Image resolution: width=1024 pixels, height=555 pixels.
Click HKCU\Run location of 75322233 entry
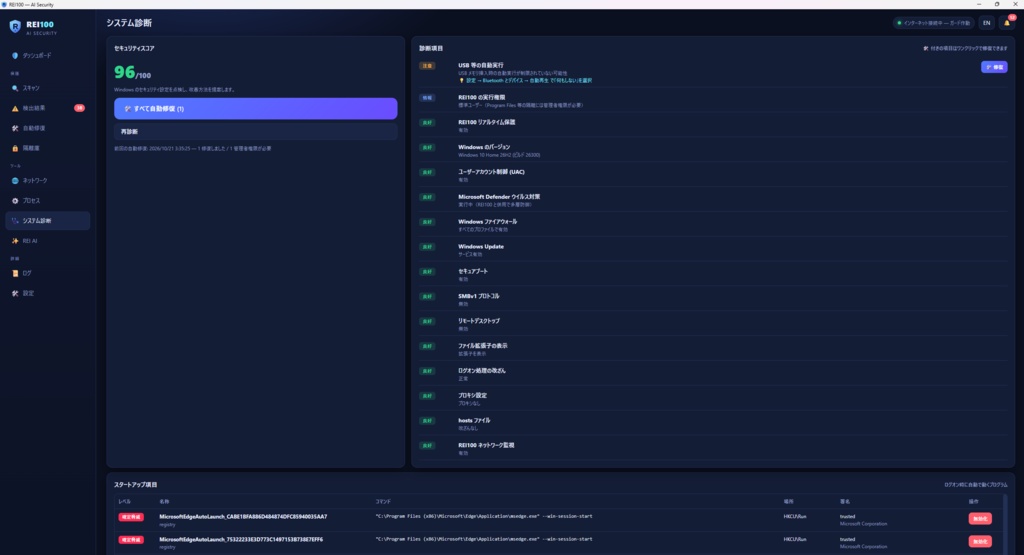[795, 539]
